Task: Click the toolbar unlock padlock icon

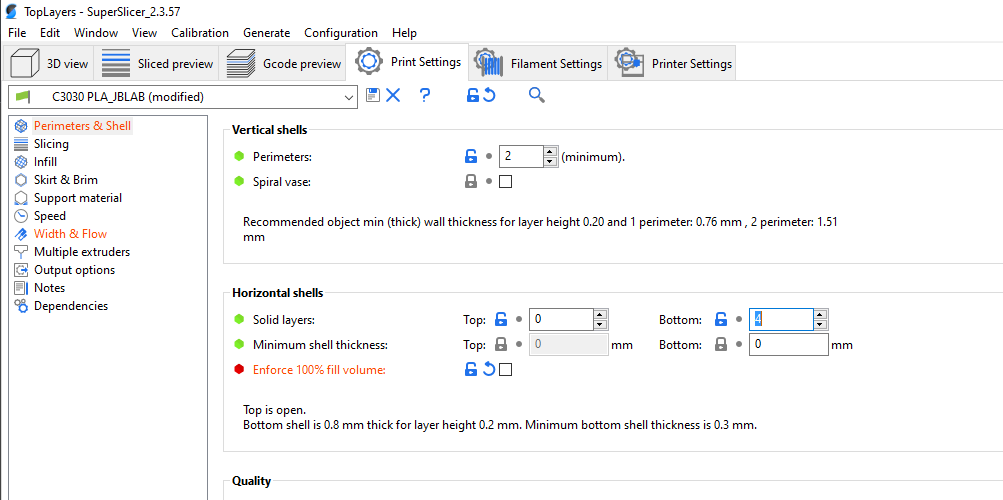Action: 472,96
